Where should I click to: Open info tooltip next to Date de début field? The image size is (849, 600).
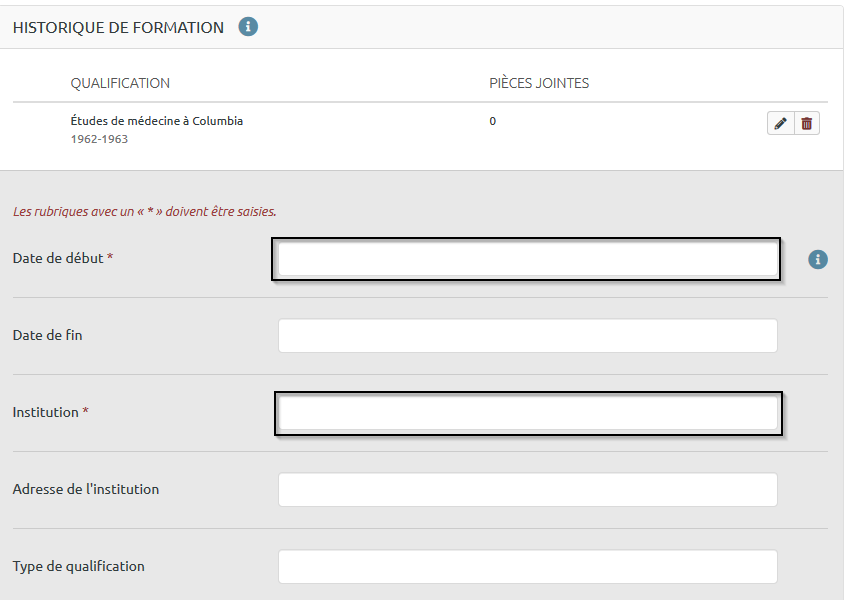[818, 260]
